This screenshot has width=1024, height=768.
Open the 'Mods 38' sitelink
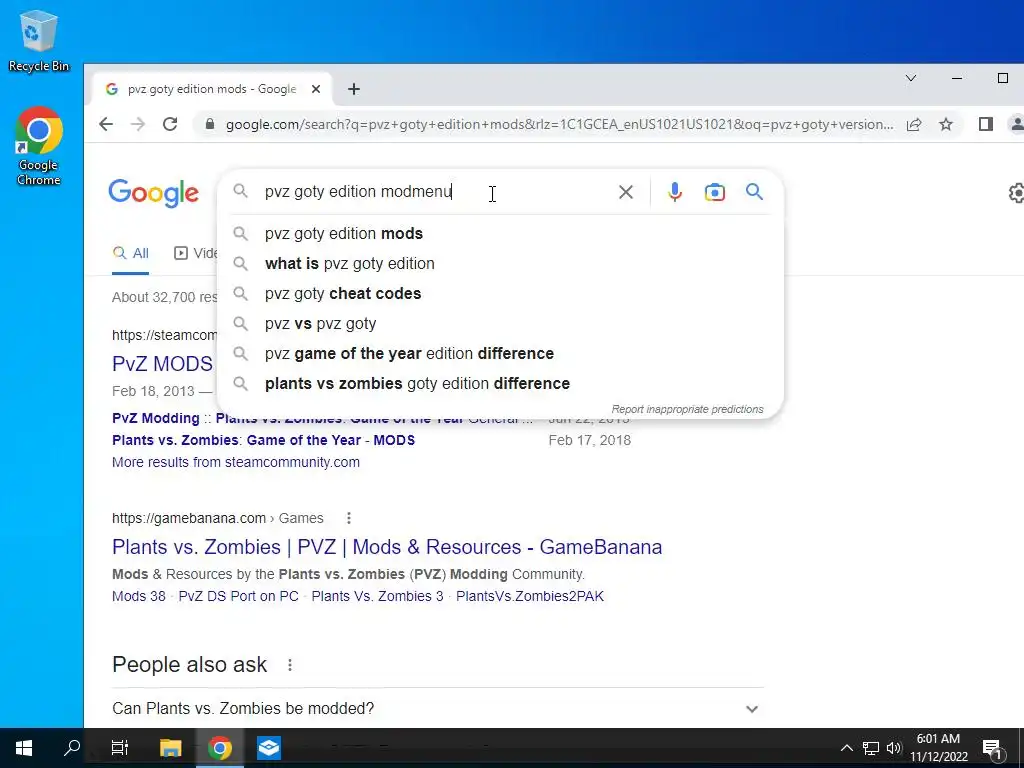click(x=138, y=596)
